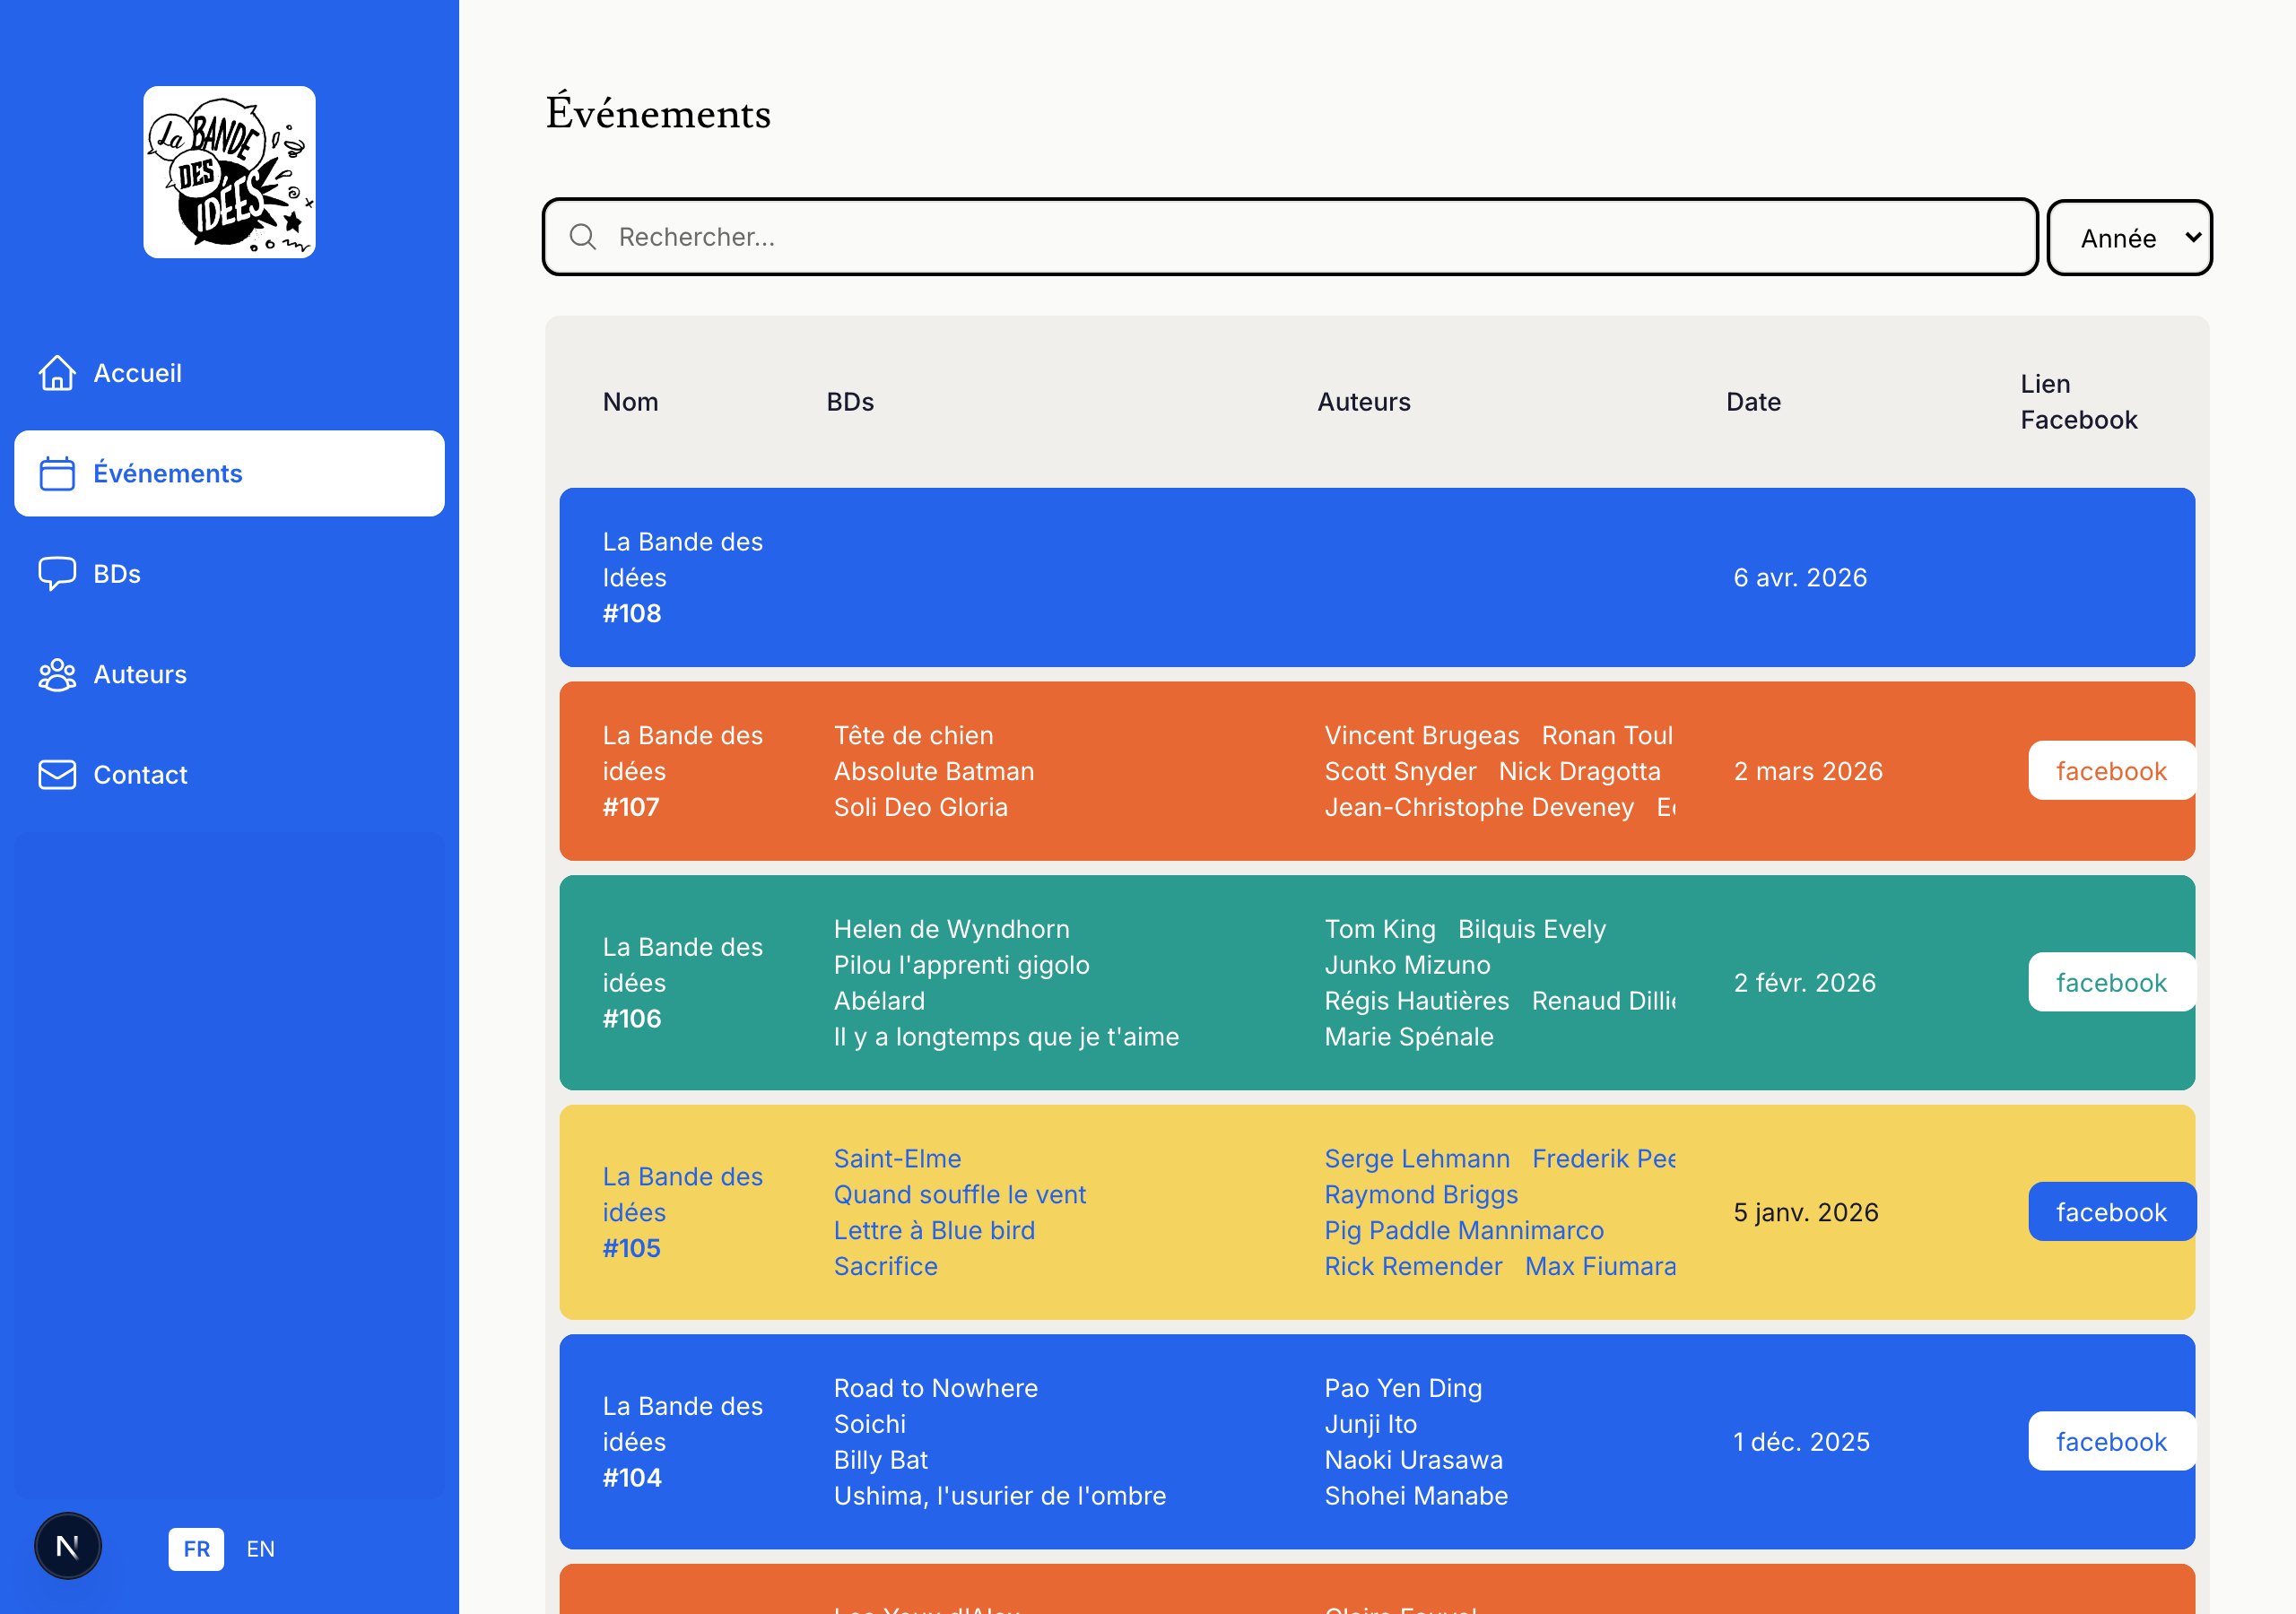Click the Contact envelope icon

(57, 775)
